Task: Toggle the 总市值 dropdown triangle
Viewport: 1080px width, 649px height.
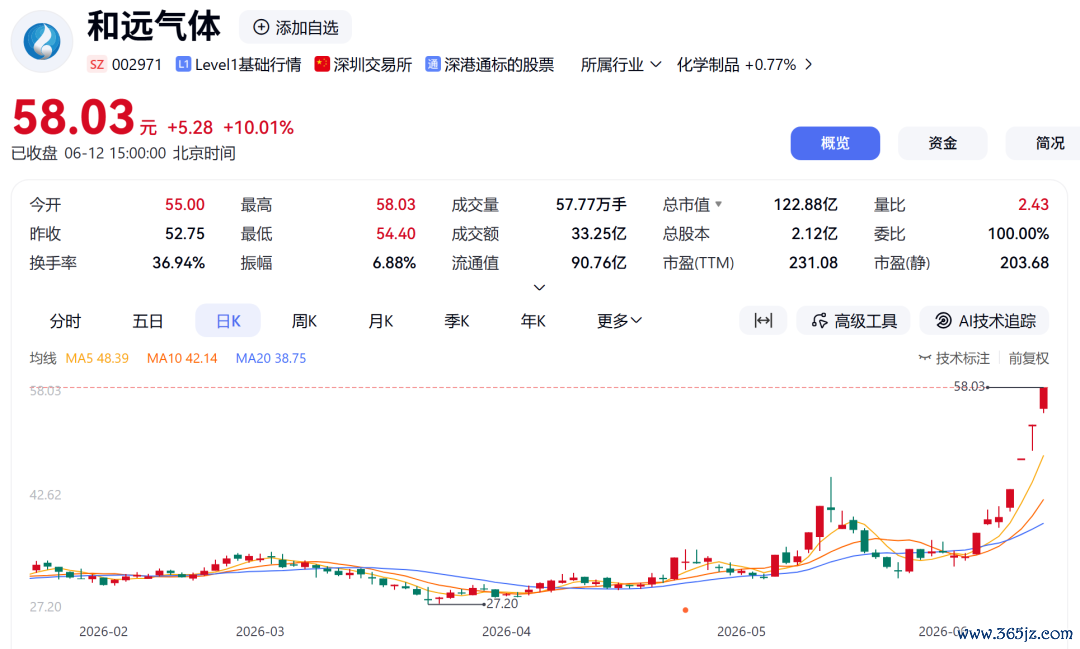Action: coord(718,205)
